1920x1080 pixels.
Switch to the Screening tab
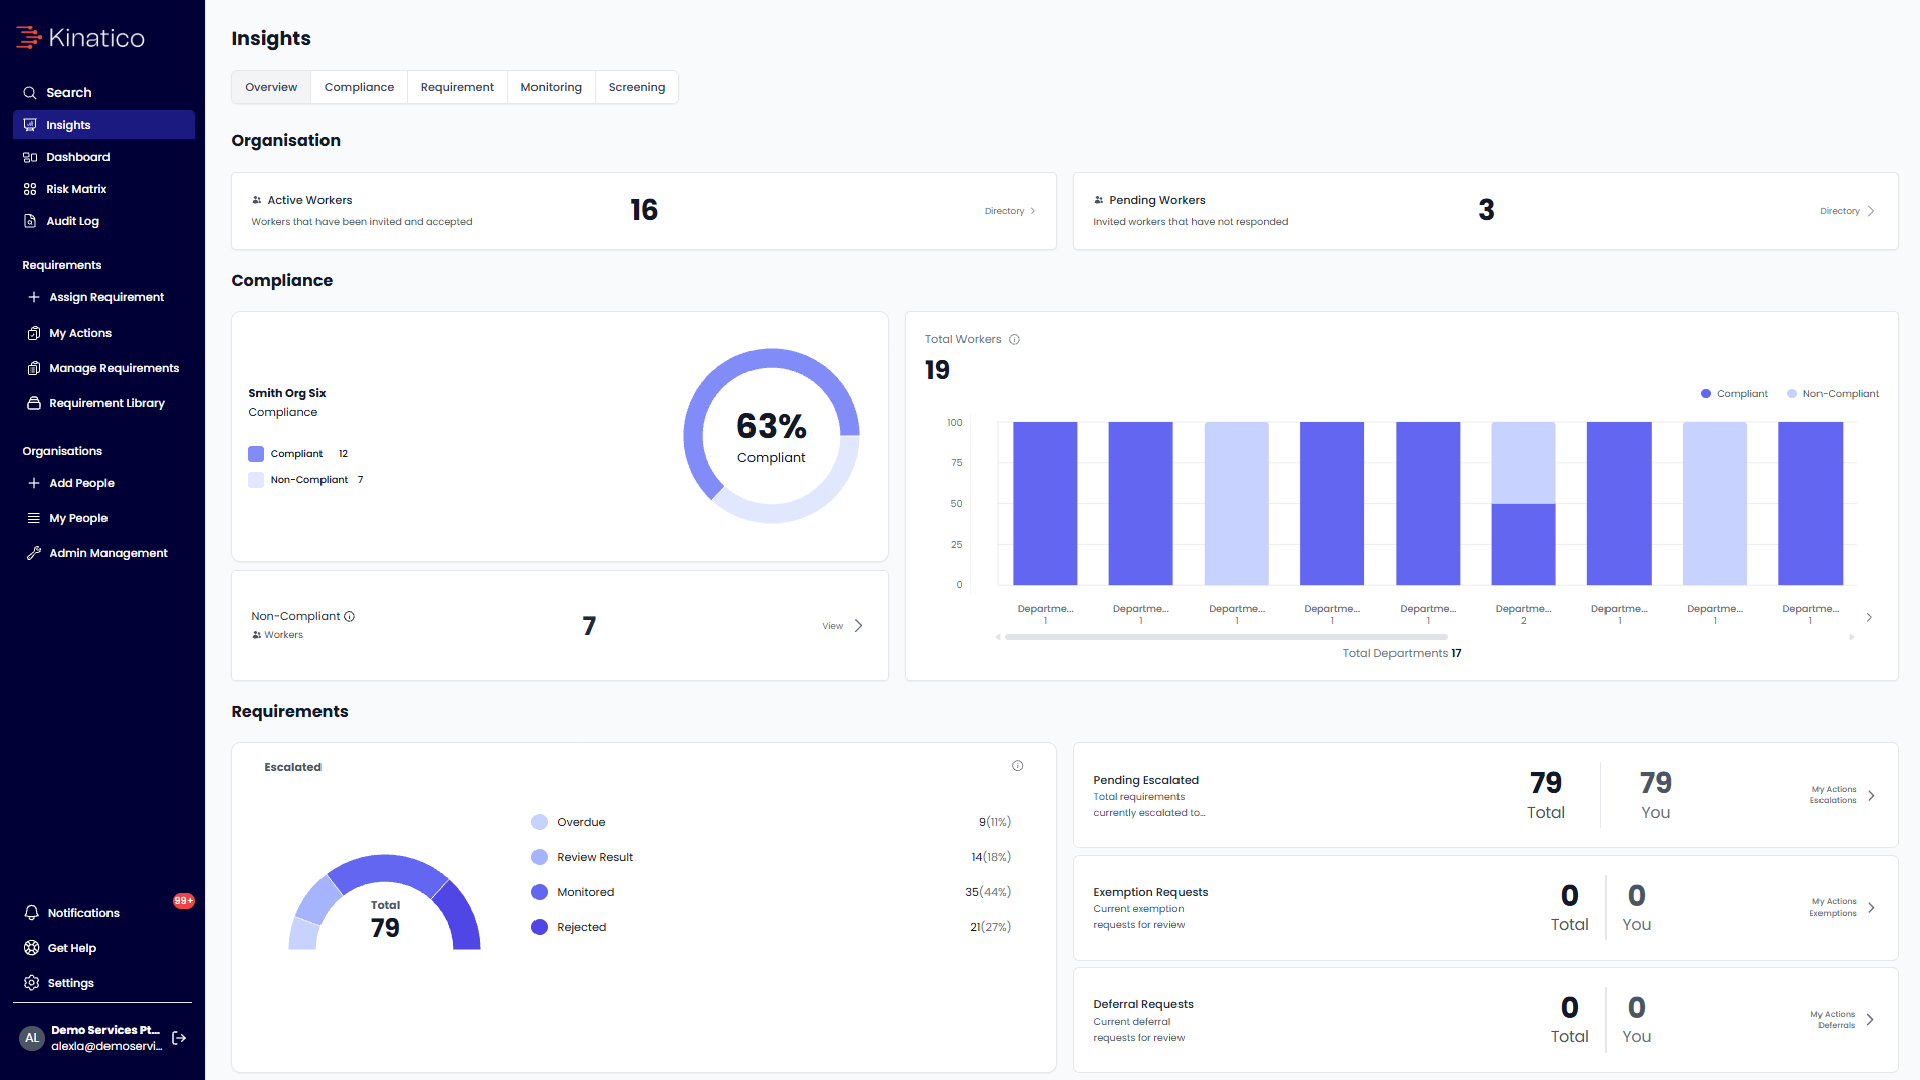(x=637, y=87)
